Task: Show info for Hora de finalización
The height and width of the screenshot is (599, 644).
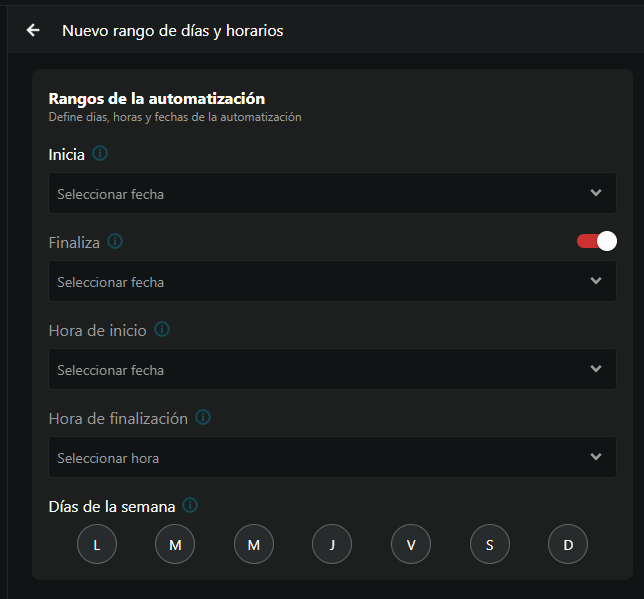Action: click(x=203, y=418)
